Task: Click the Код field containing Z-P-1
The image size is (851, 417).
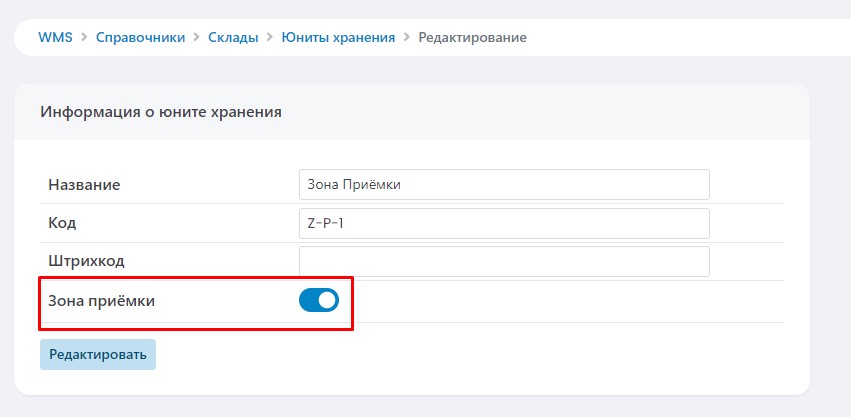Action: coord(503,223)
